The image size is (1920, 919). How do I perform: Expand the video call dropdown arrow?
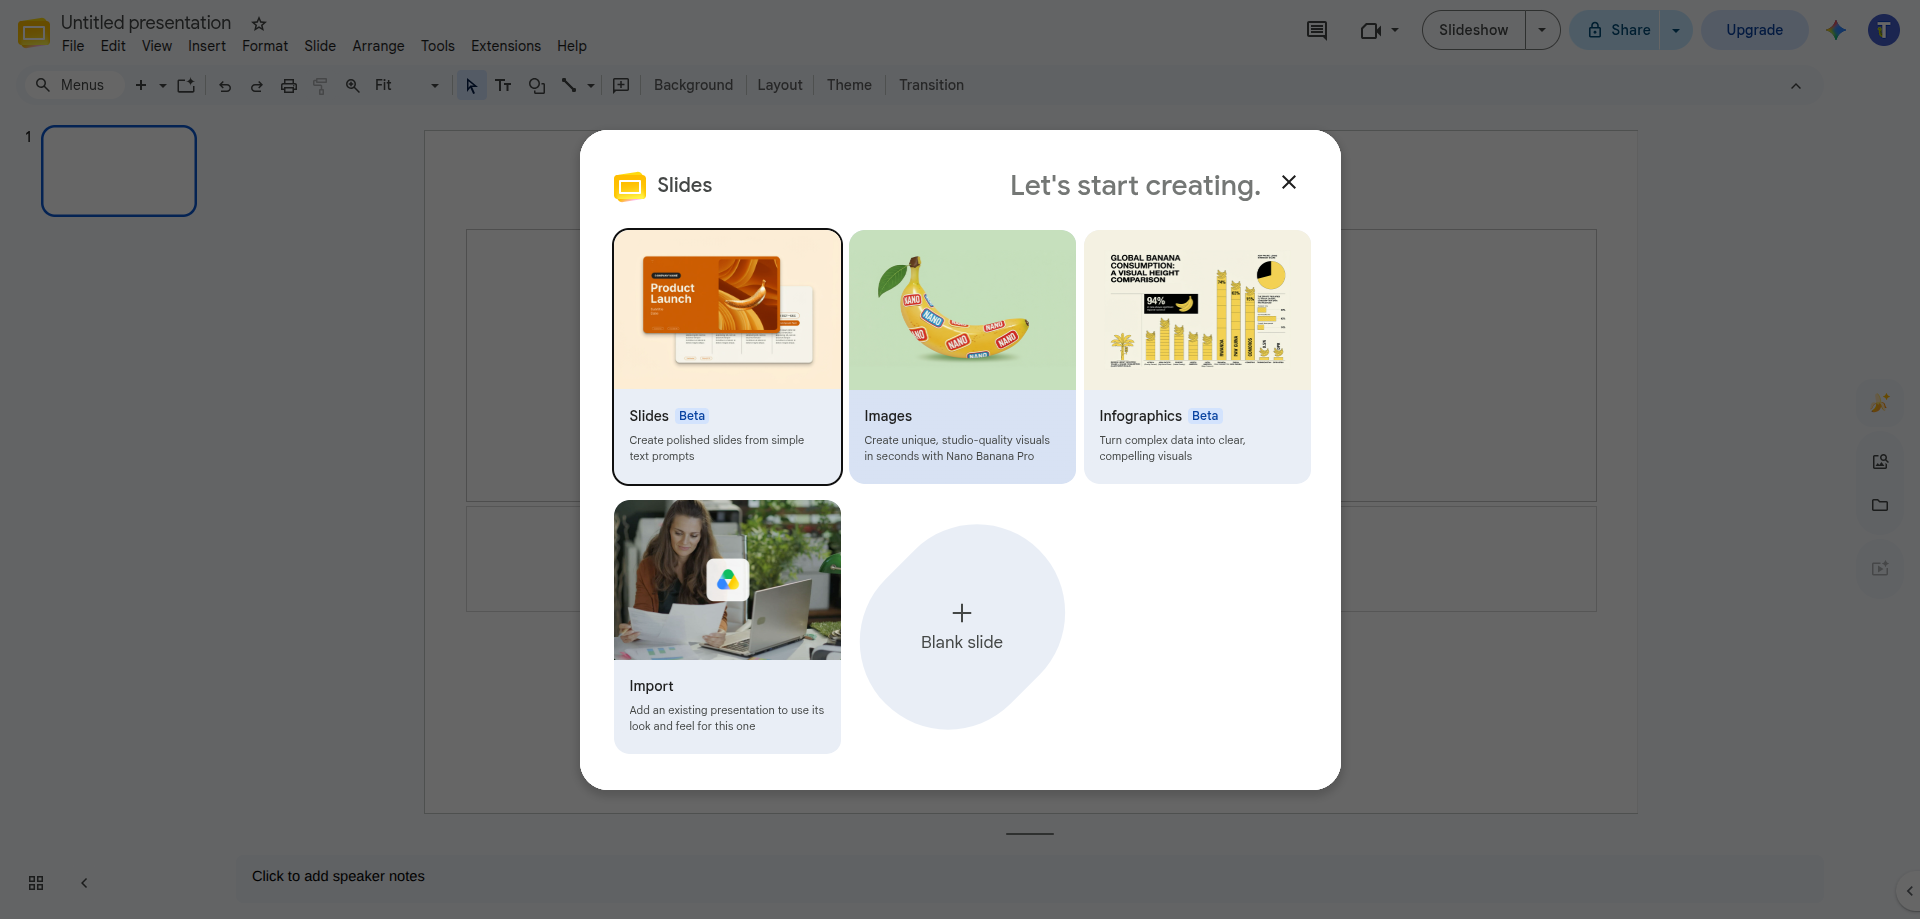[1395, 30]
